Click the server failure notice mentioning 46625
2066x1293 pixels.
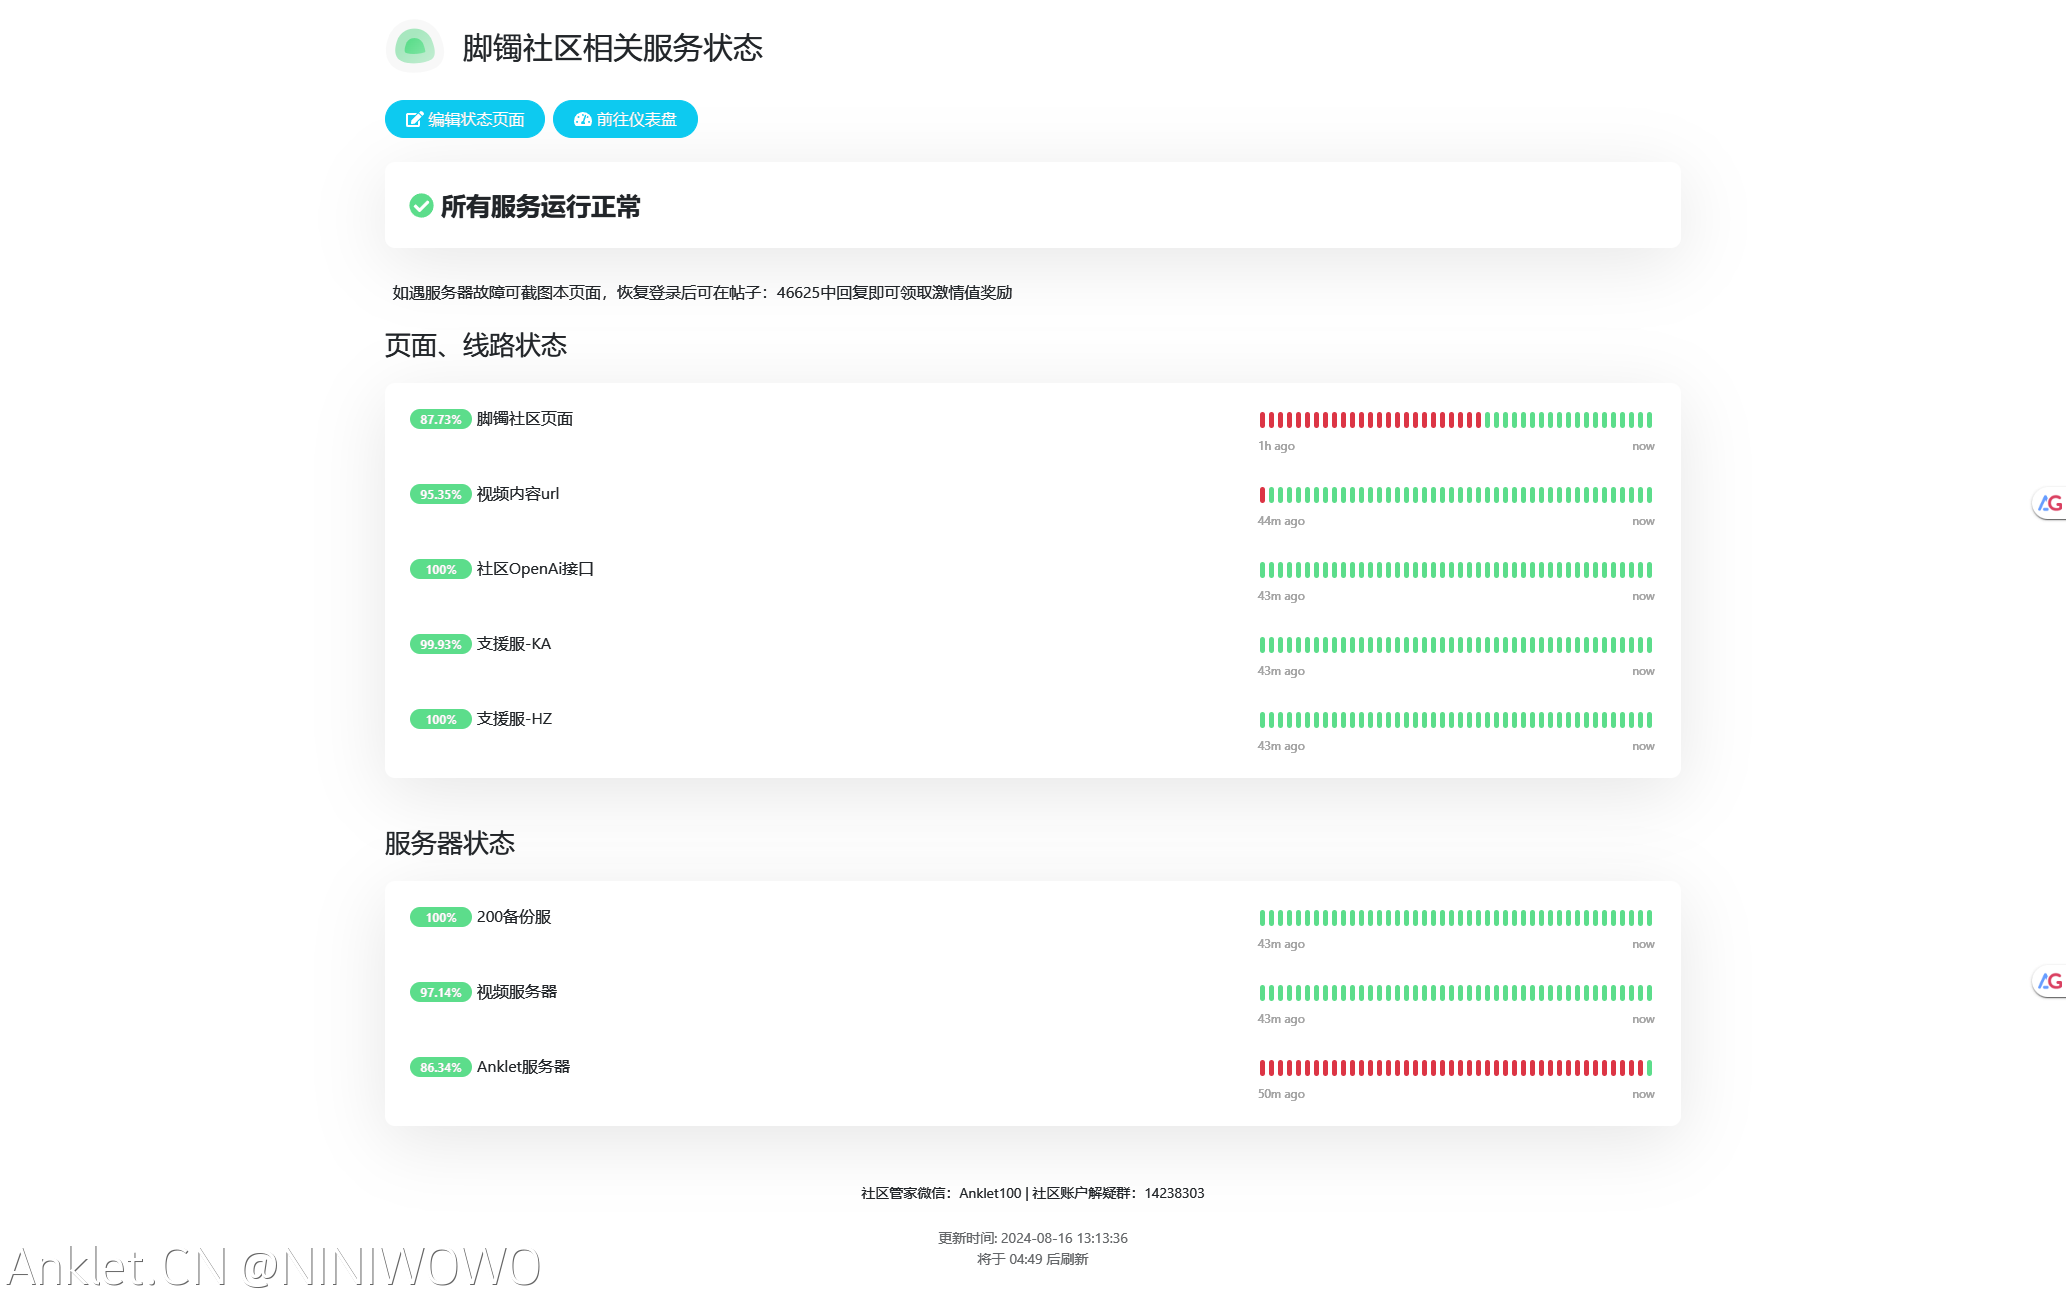pos(702,292)
